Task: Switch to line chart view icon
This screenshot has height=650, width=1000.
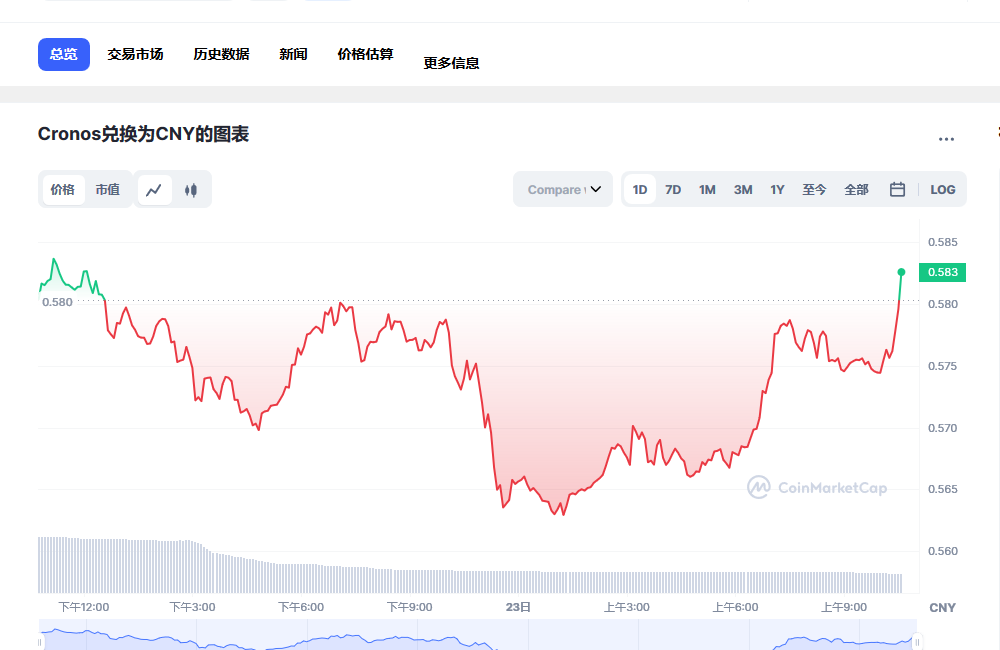Action: (154, 189)
